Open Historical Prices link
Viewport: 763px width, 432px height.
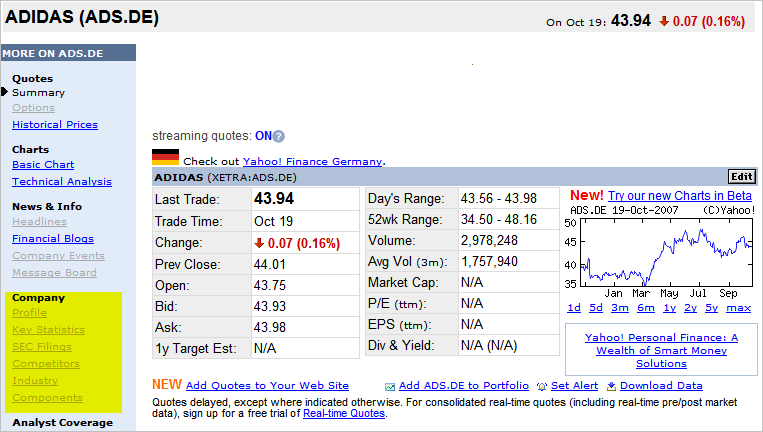[x=55, y=125]
